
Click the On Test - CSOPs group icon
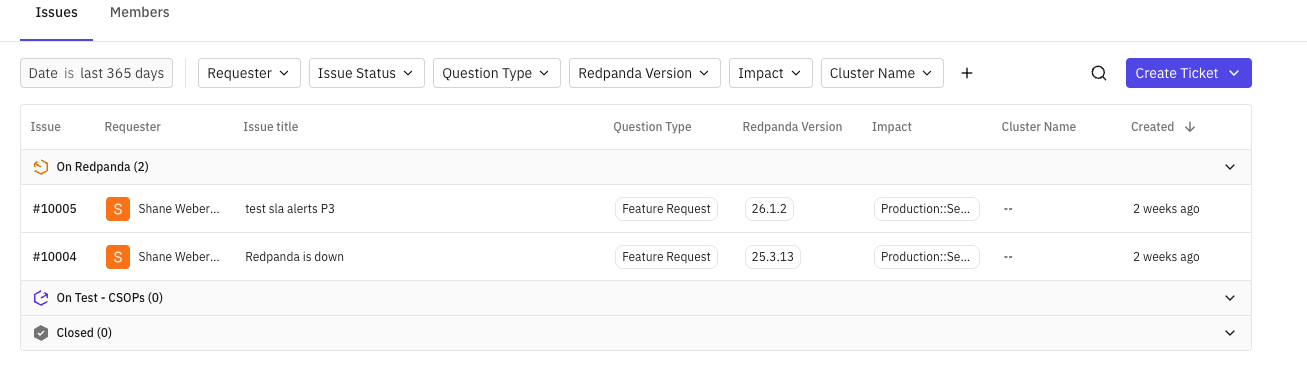(41, 298)
